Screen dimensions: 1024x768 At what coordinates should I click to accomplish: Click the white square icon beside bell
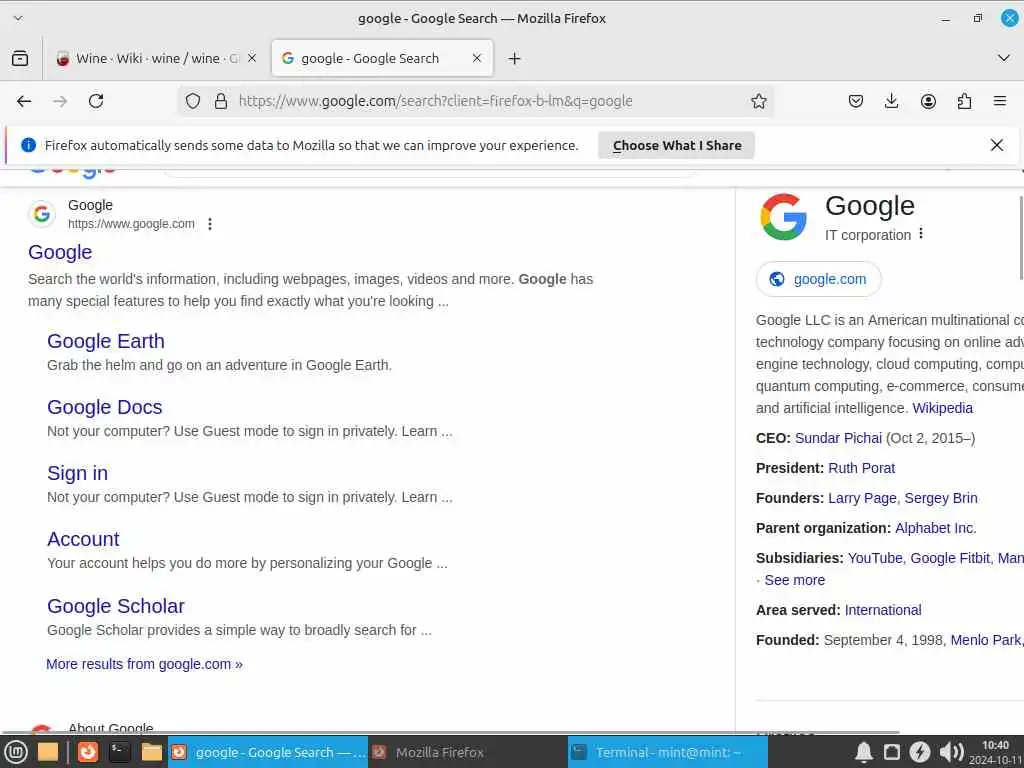[891, 752]
